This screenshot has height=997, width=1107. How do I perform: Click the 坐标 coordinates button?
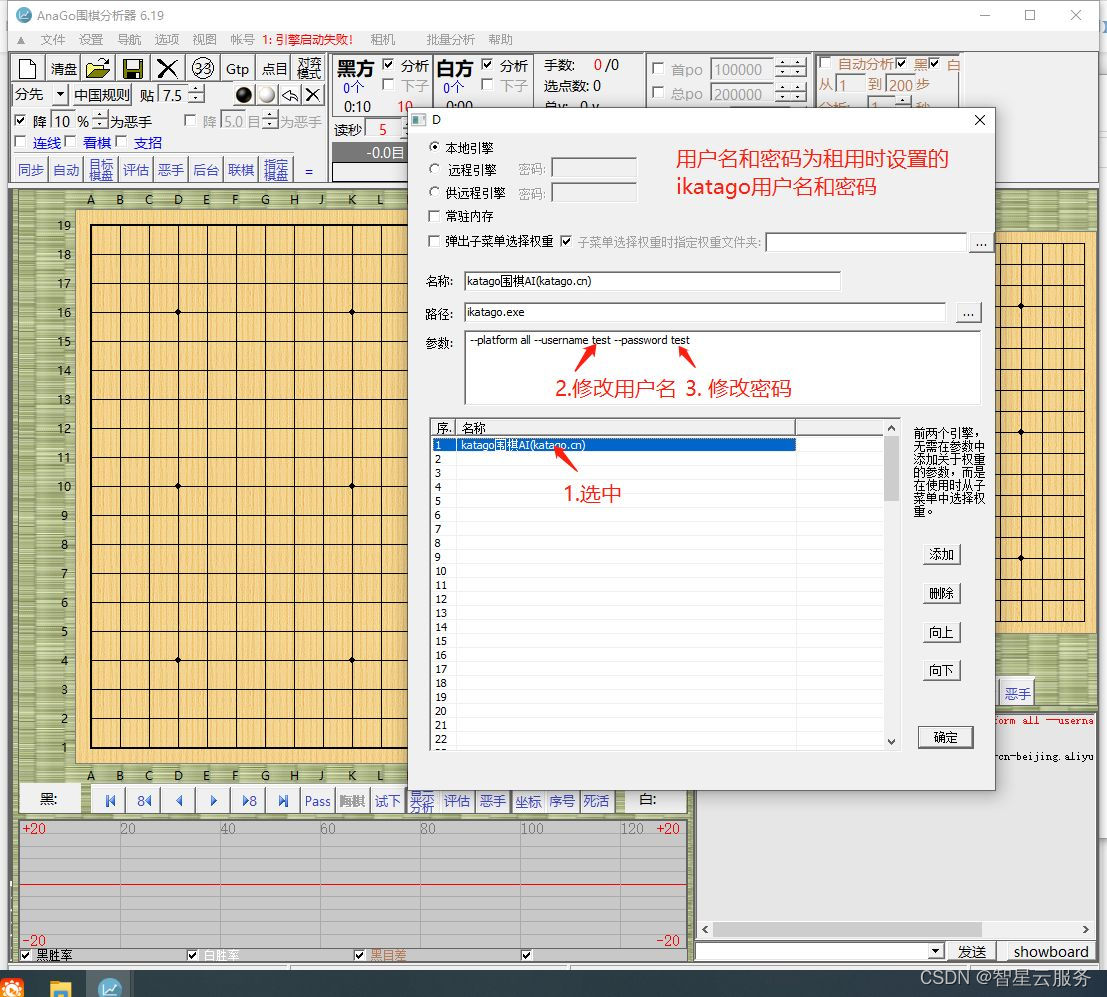[x=527, y=801]
